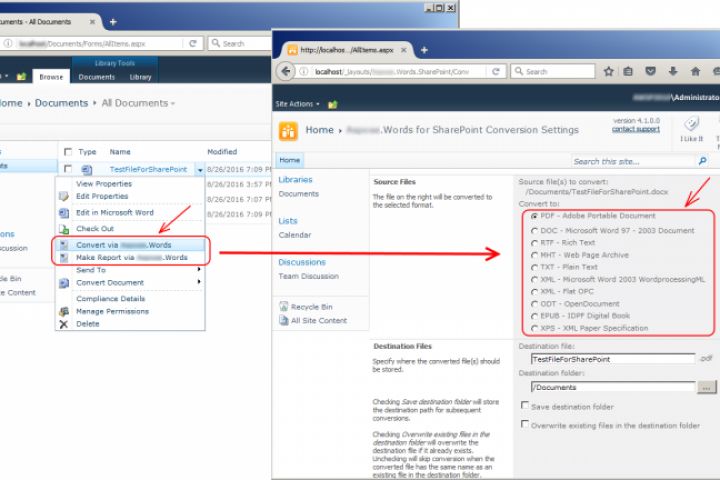Toggle select-all checkbox in document list header
Viewport: 720px width, 480px height.
click(x=68, y=152)
